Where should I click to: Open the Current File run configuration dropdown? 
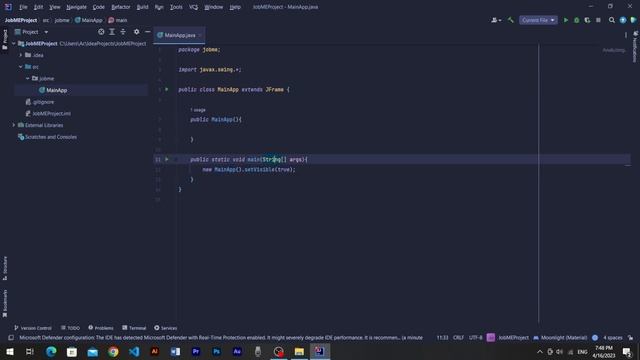click(x=538, y=20)
